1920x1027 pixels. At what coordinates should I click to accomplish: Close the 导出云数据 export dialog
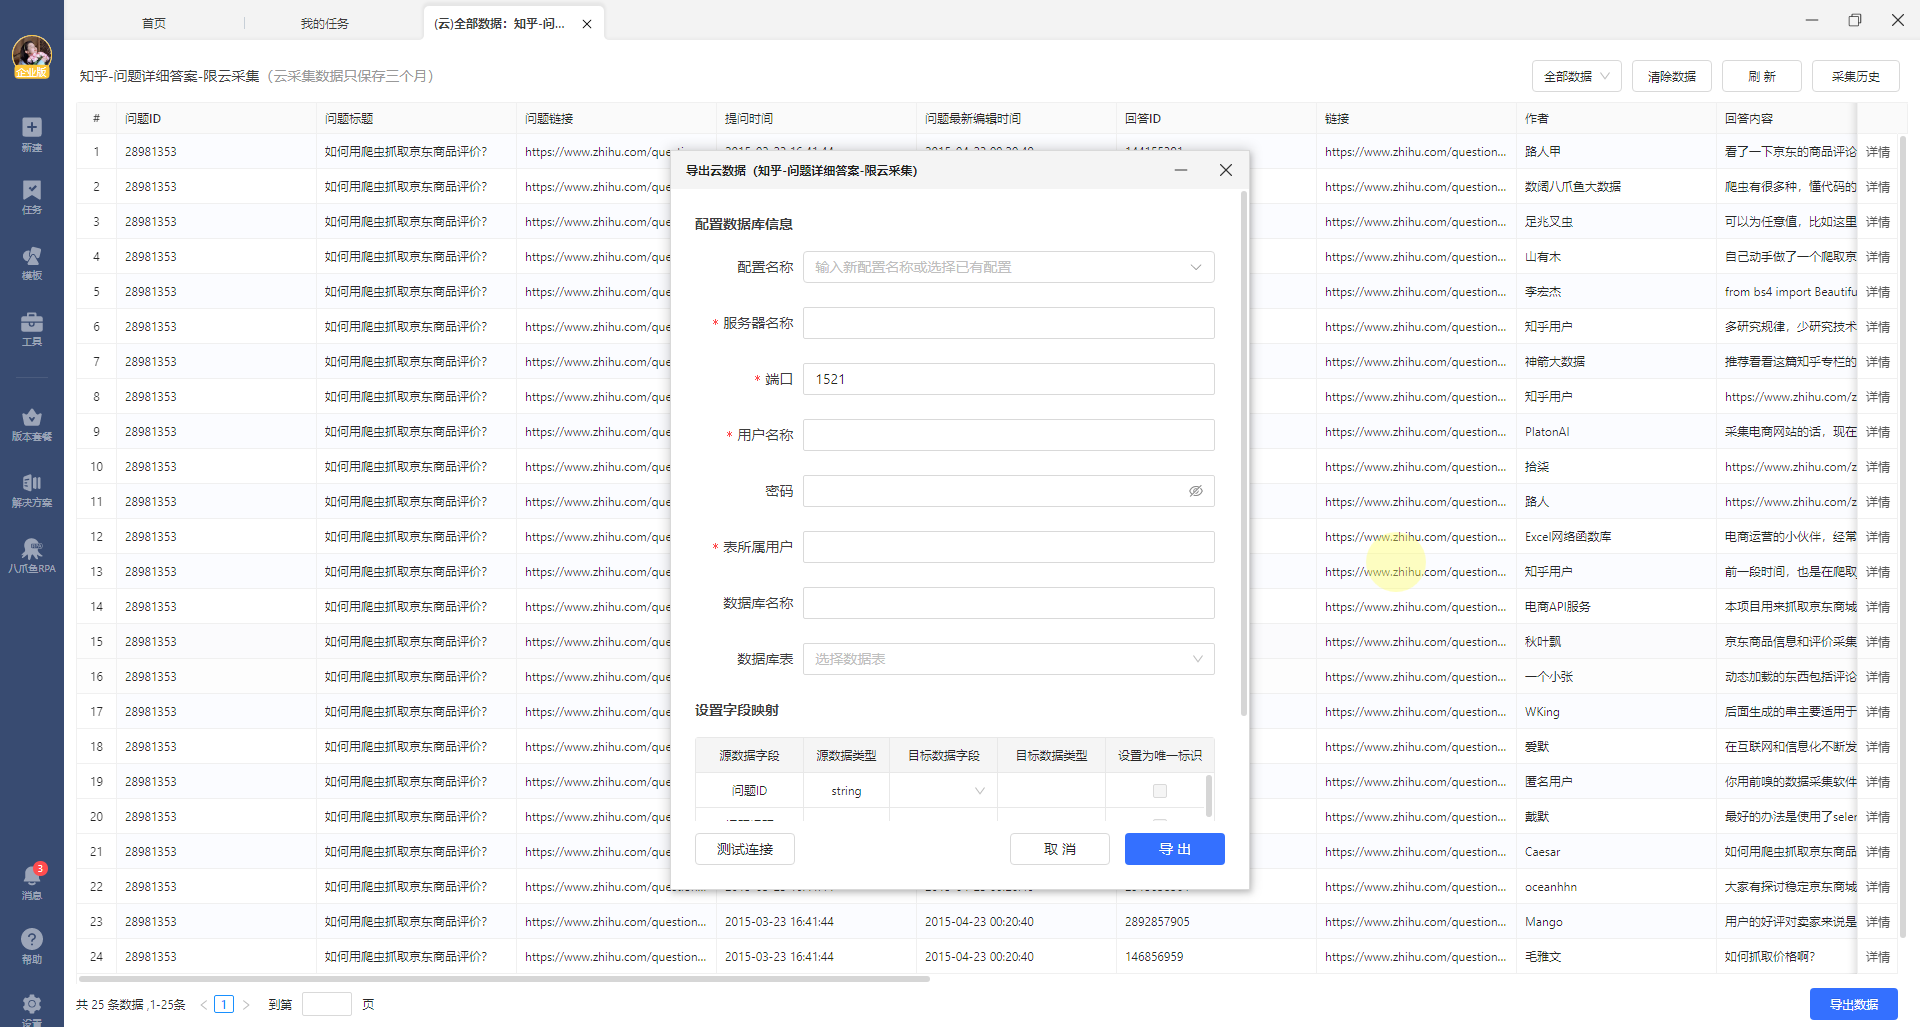click(1225, 170)
